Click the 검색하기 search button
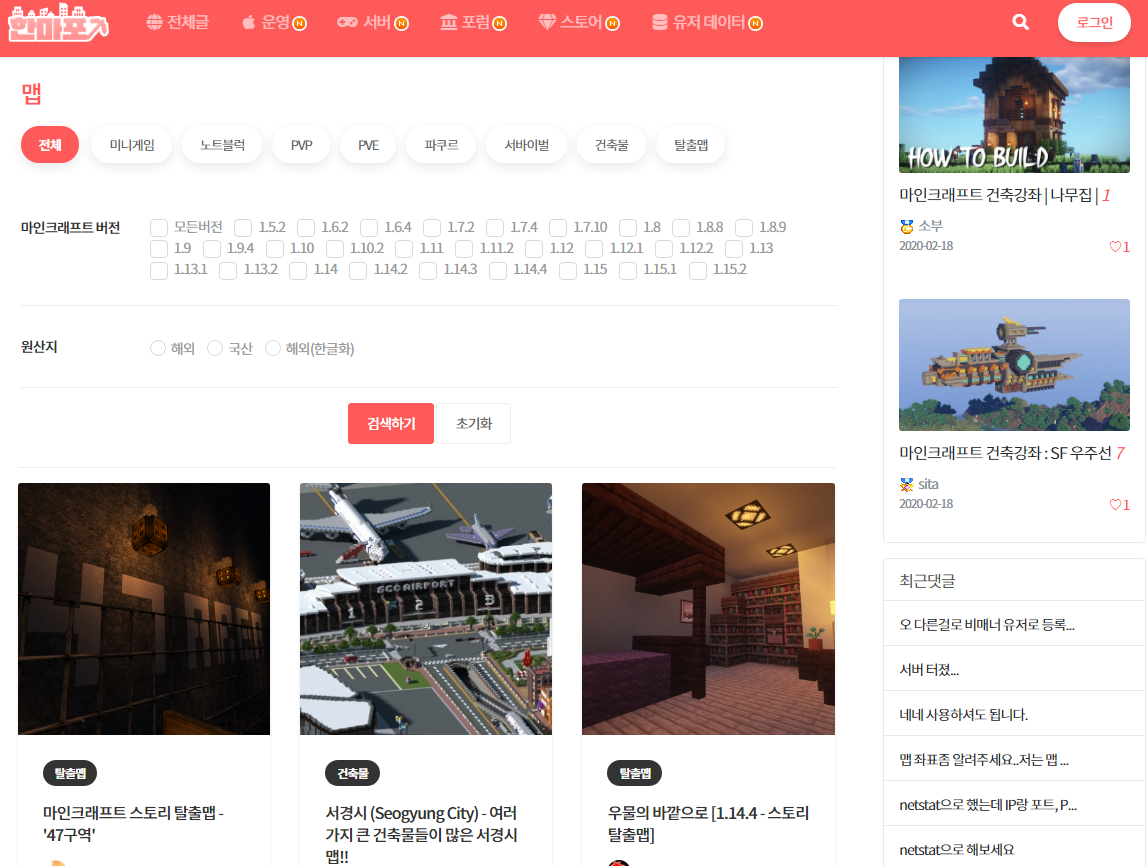The width and height of the screenshot is (1148, 866). 391,423
